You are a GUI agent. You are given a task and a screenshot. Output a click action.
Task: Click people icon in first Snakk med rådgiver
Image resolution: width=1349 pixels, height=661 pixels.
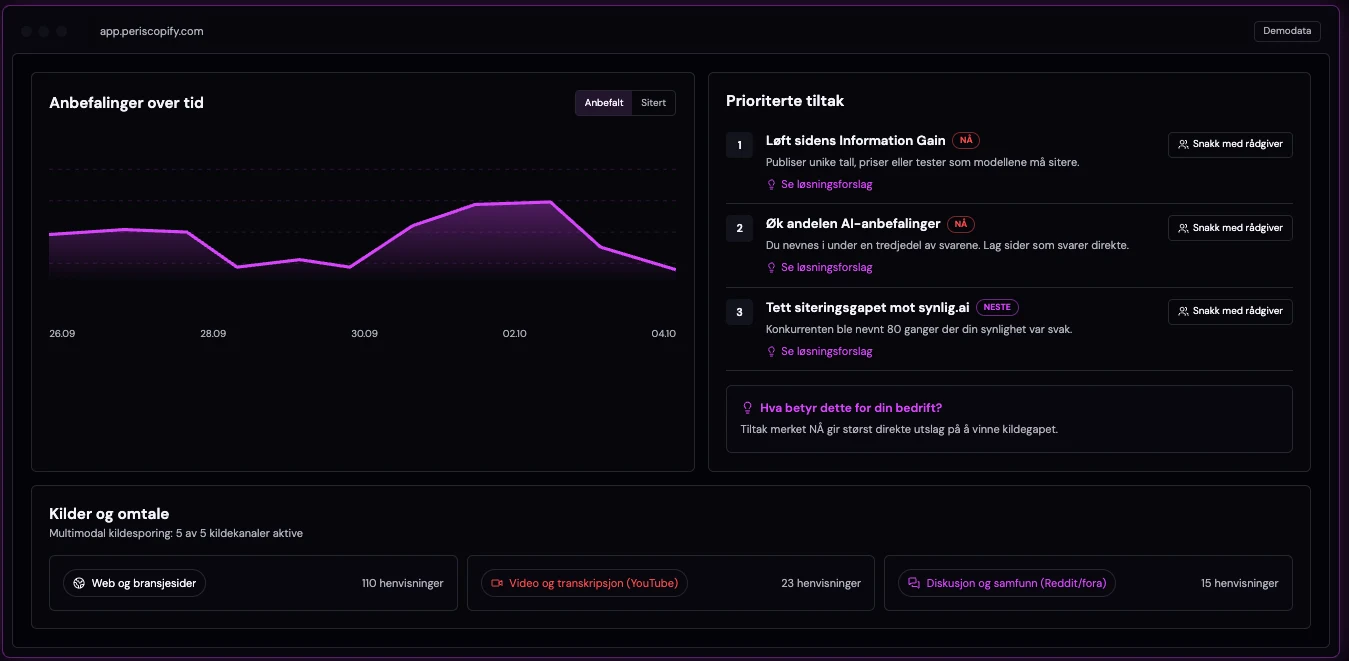(1184, 144)
